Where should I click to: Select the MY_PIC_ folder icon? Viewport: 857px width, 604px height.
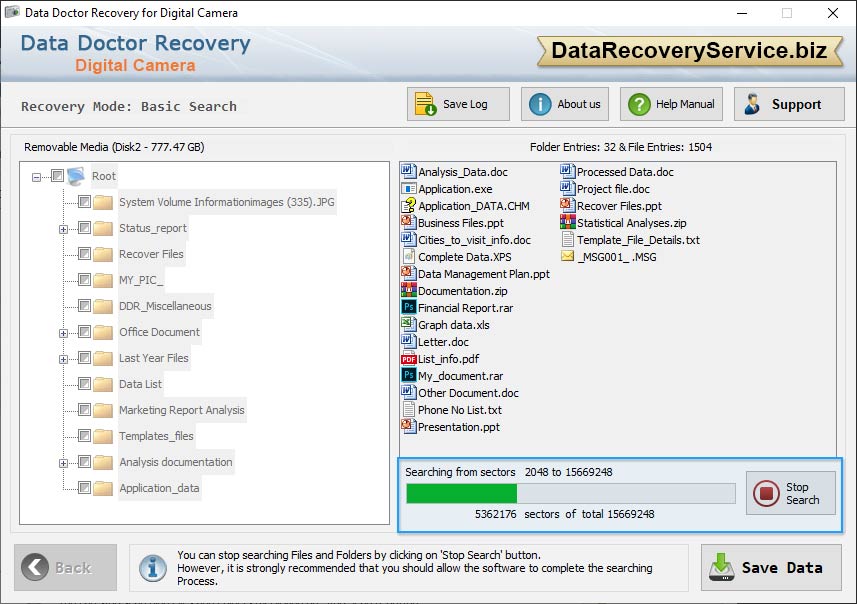click(x=103, y=280)
